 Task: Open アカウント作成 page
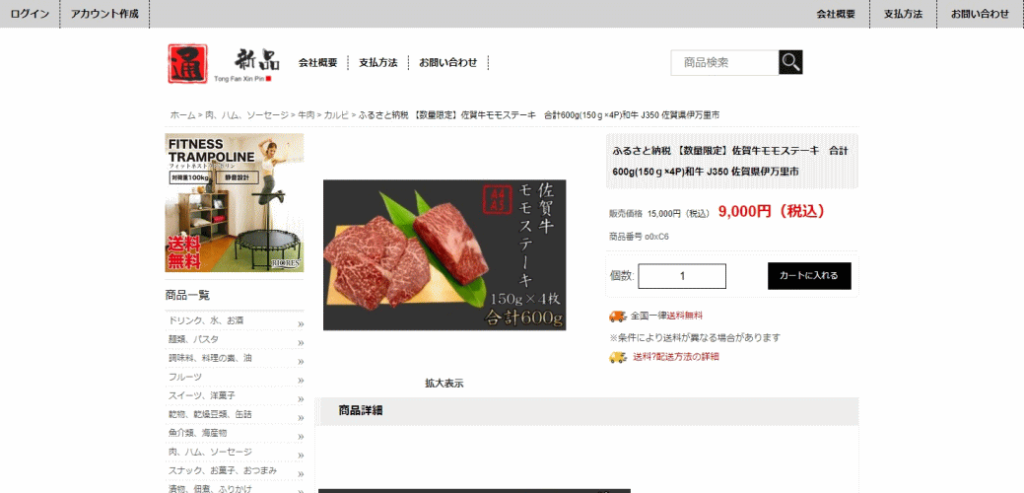(x=104, y=14)
